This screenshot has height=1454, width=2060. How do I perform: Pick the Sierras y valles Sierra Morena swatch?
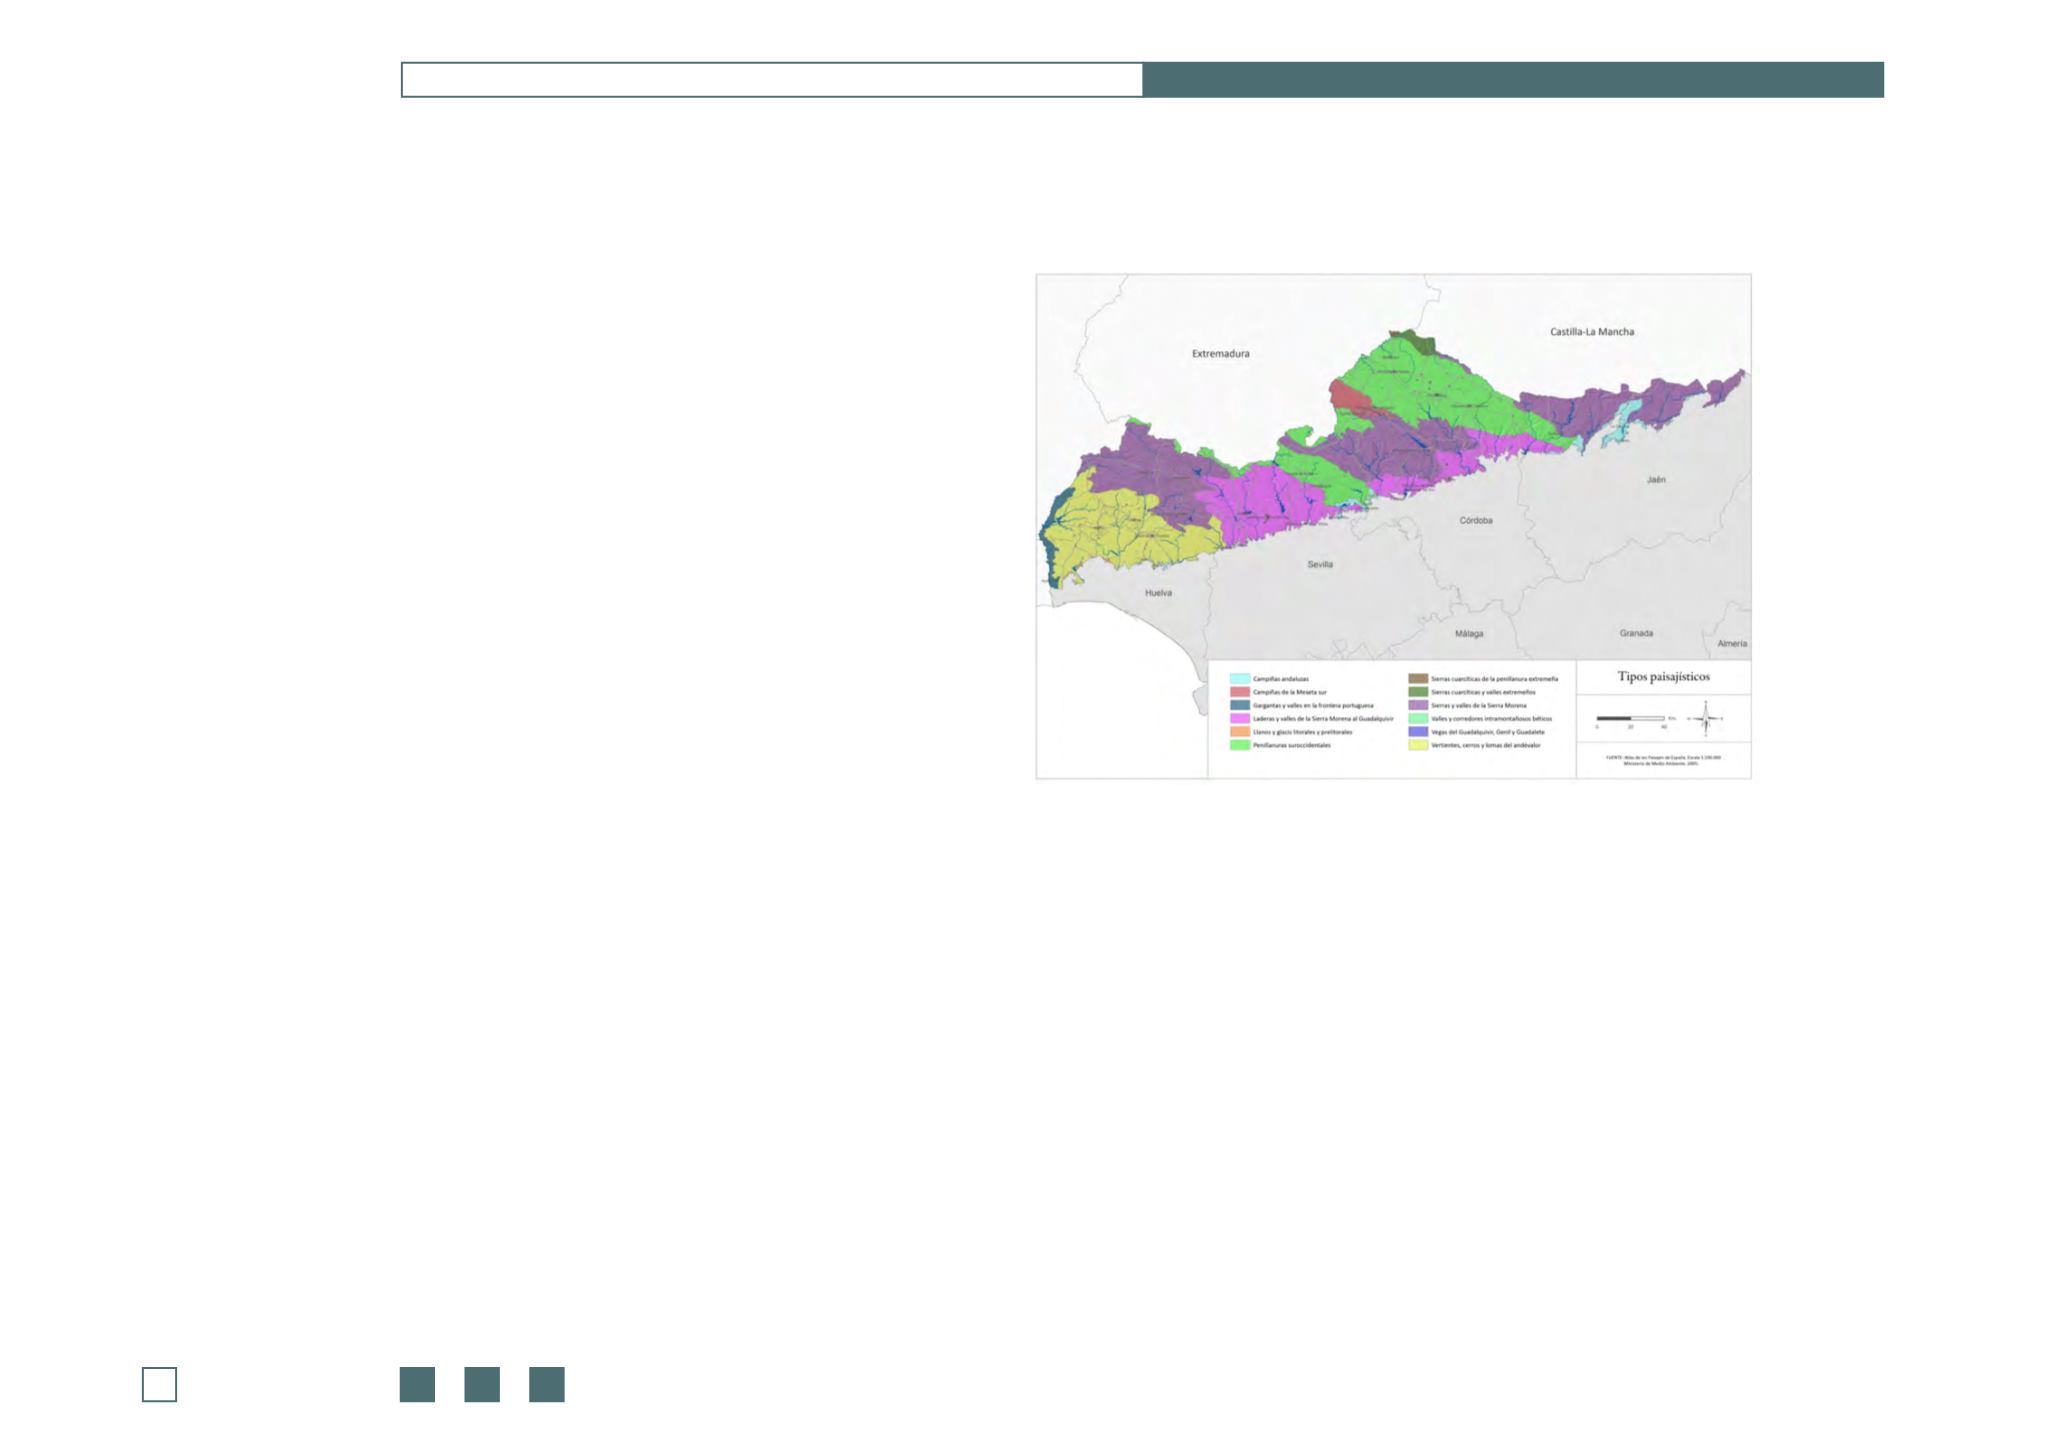click(x=1417, y=705)
